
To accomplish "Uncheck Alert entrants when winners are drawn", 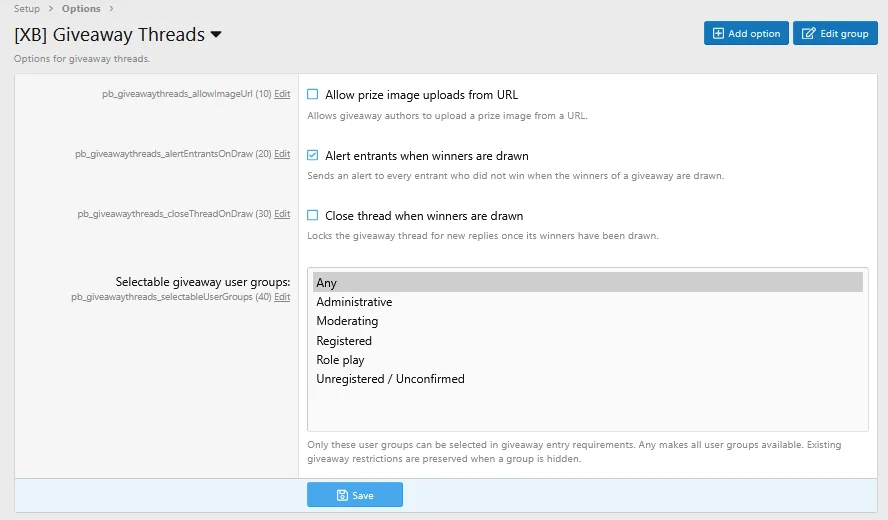I will click(x=313, y=155).
